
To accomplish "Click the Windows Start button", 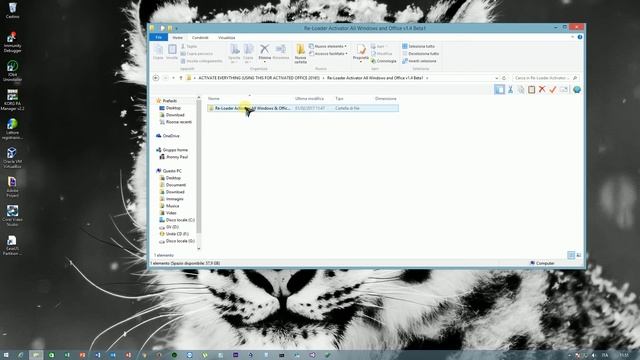I will coord(6,355).
